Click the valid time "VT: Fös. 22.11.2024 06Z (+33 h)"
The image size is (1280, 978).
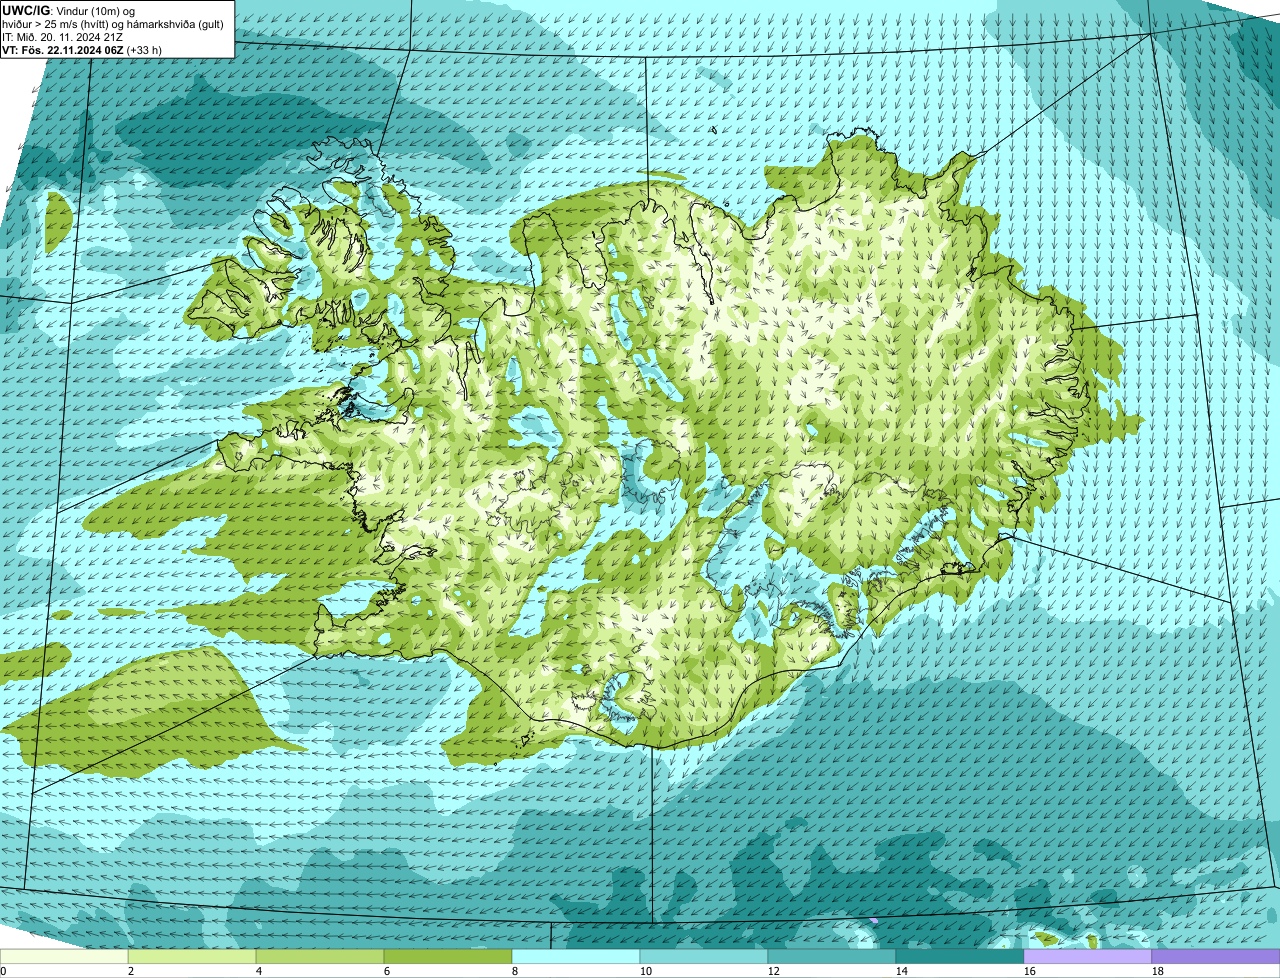click(82, 50)
